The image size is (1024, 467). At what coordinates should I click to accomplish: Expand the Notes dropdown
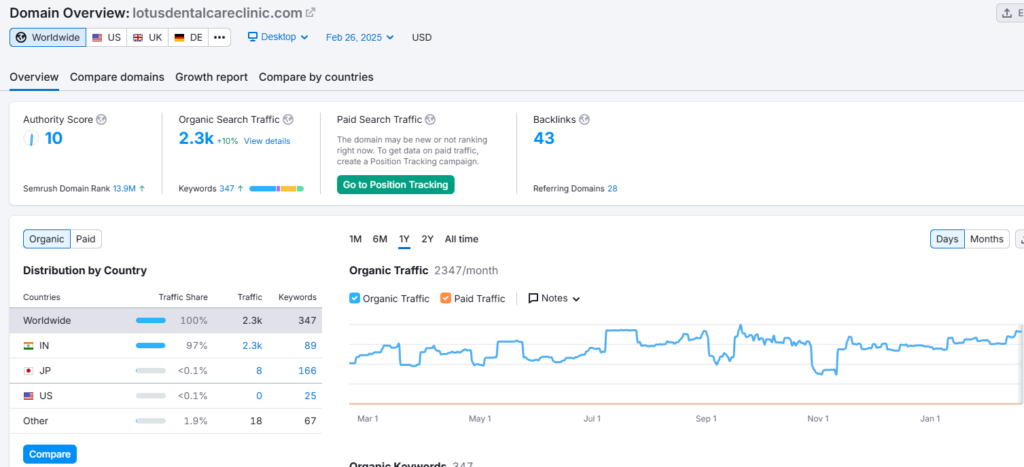(554, 298)
